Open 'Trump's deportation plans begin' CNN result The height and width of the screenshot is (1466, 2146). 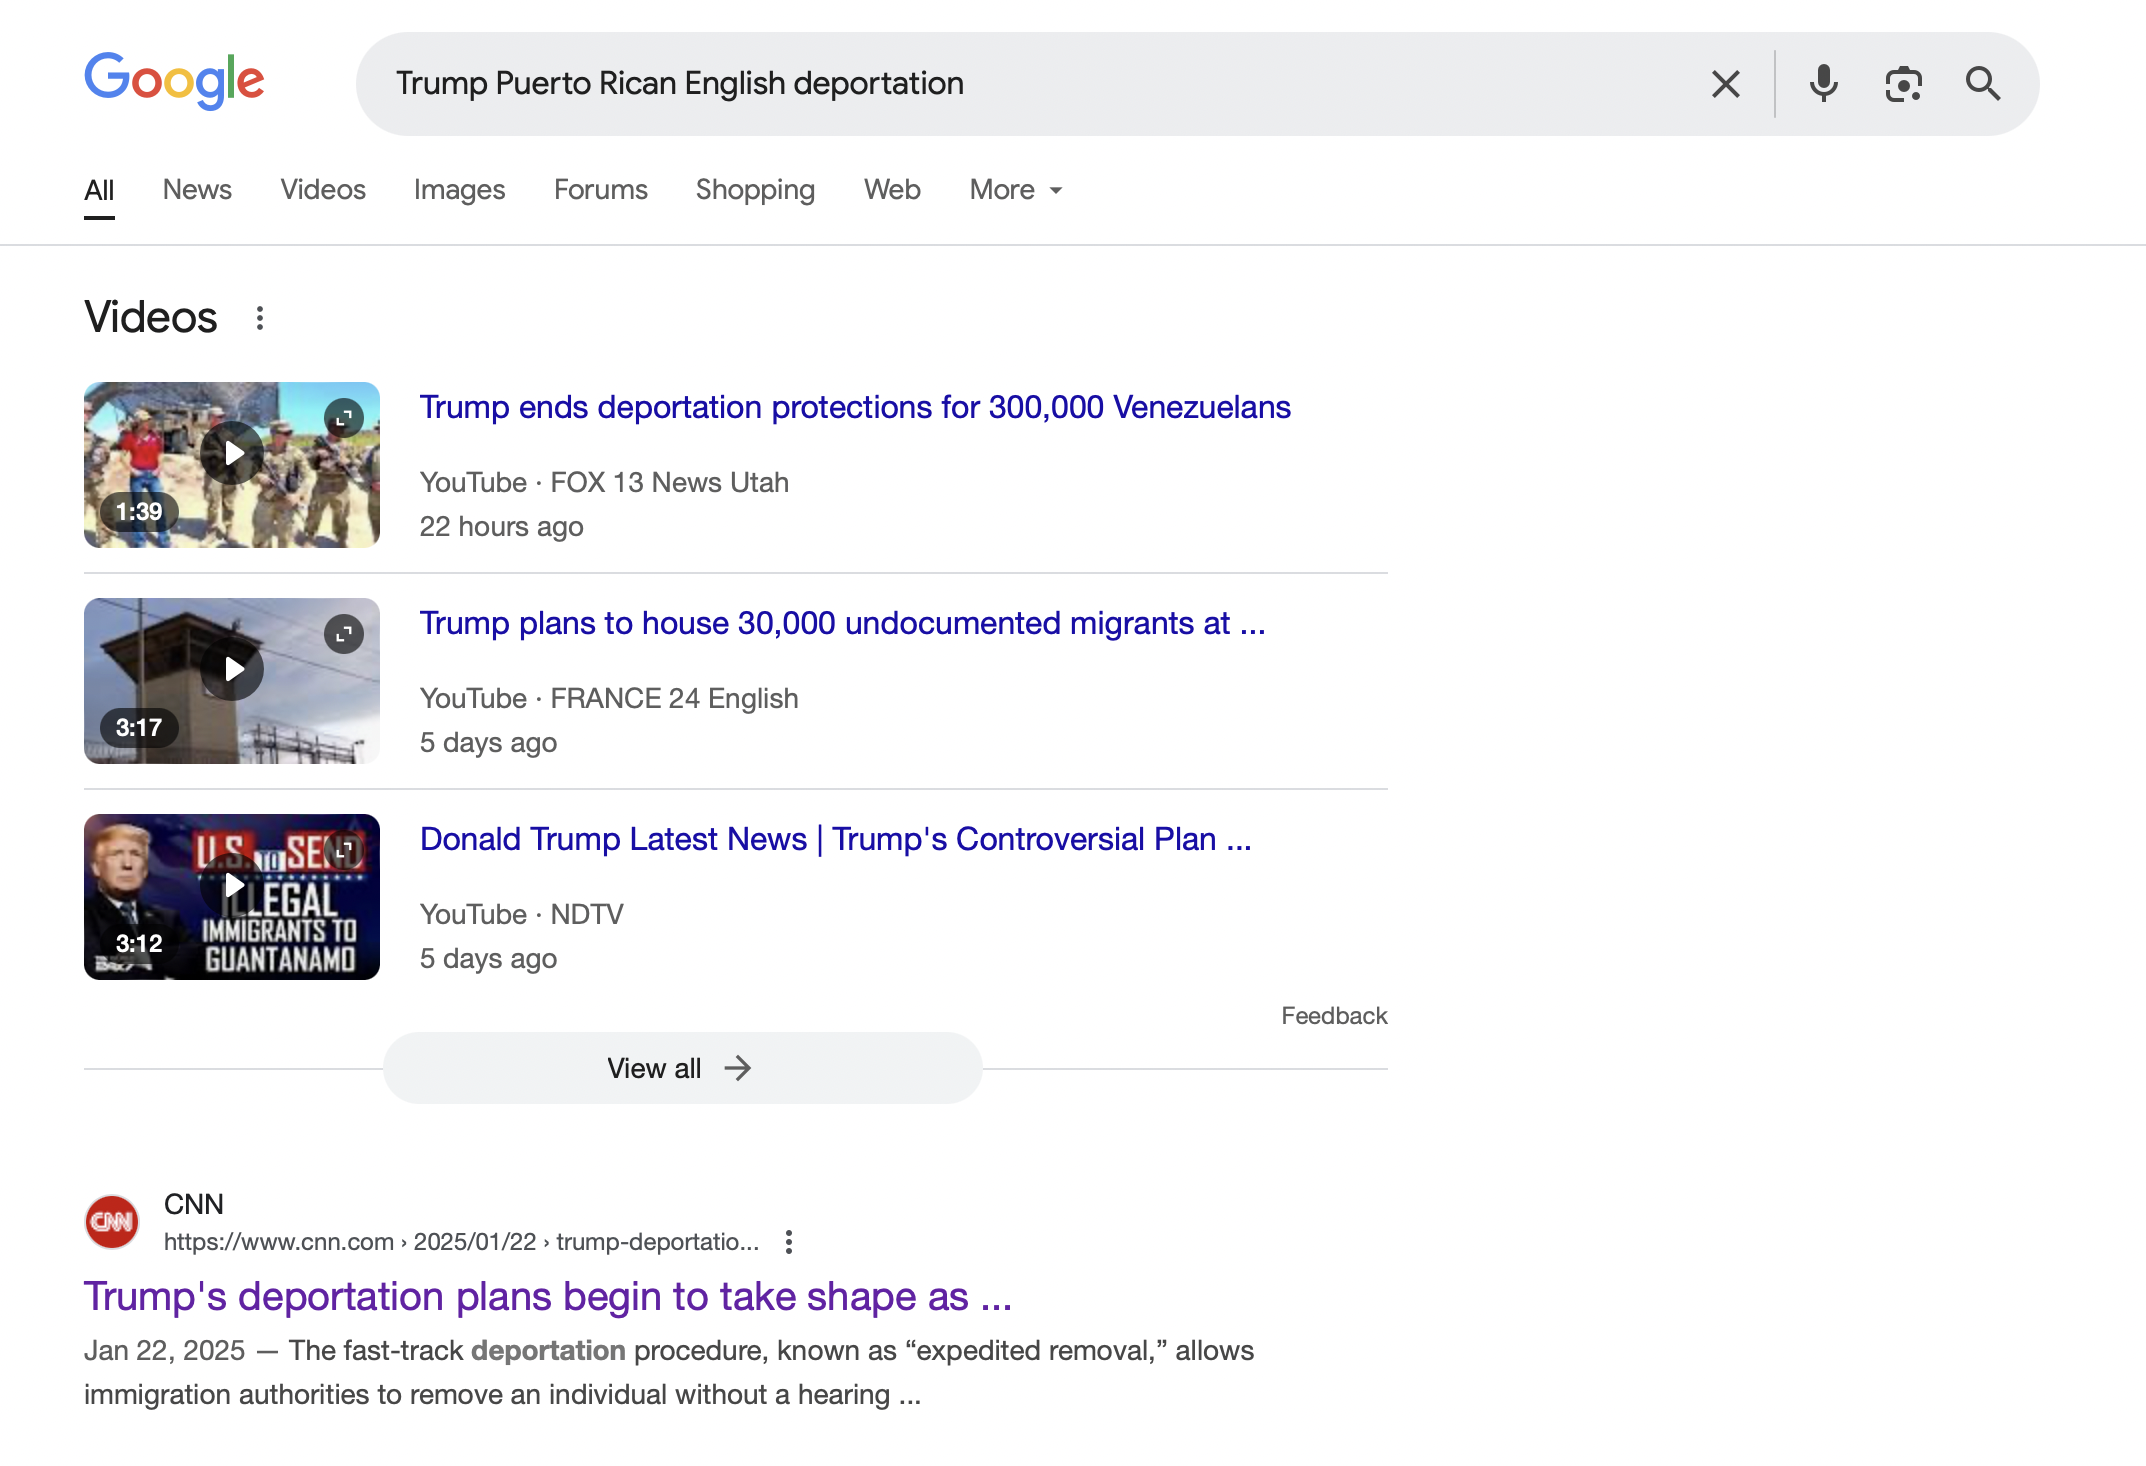tap(548, 1296)
